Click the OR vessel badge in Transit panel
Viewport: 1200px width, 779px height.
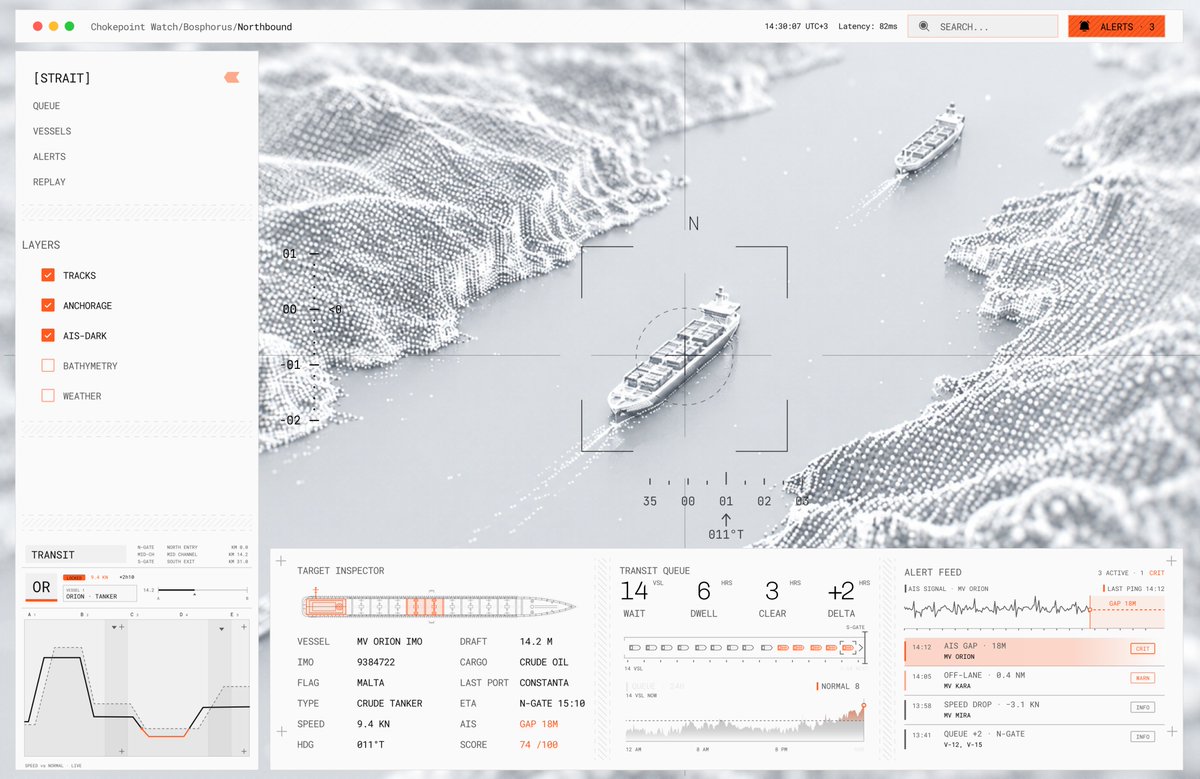coord(41,587)
